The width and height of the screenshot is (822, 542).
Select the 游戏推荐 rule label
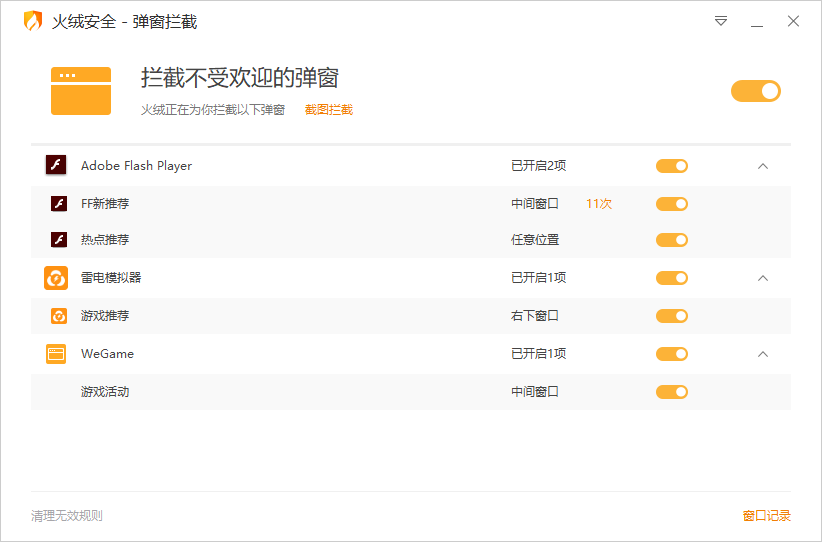pos(105,316)
